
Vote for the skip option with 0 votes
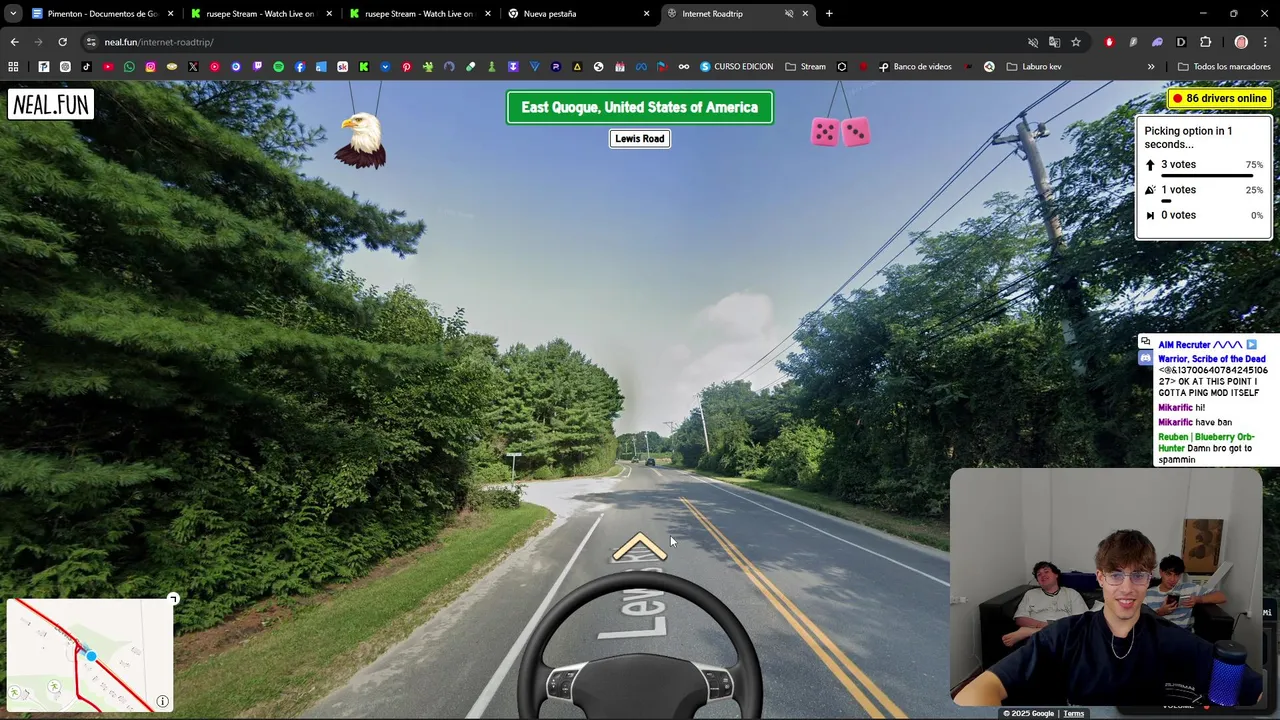click(1203, 215)
